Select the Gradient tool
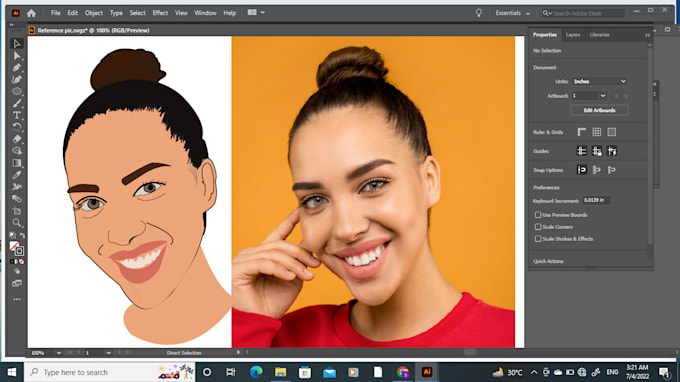This screenshot has height=382, width=680. tap(17, 163)
